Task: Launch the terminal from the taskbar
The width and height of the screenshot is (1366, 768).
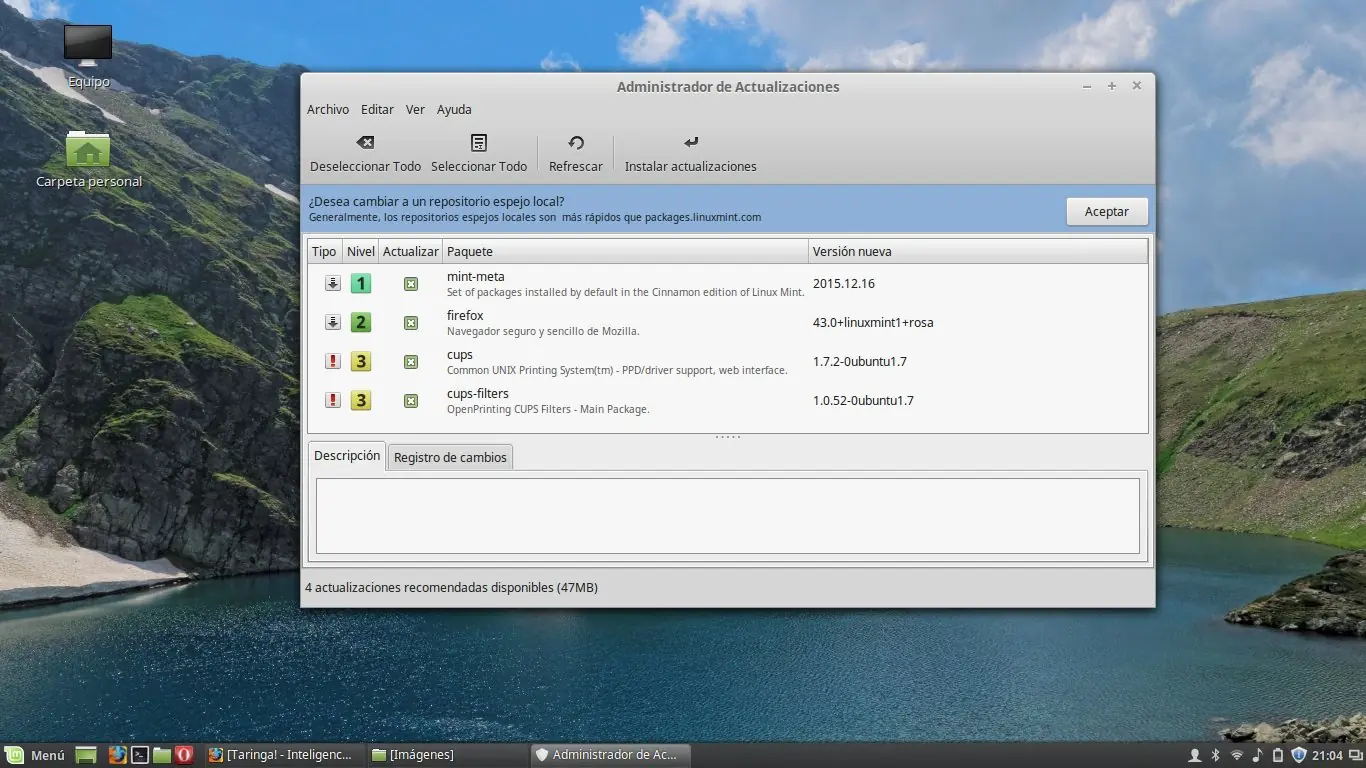Action: [139, 755]
